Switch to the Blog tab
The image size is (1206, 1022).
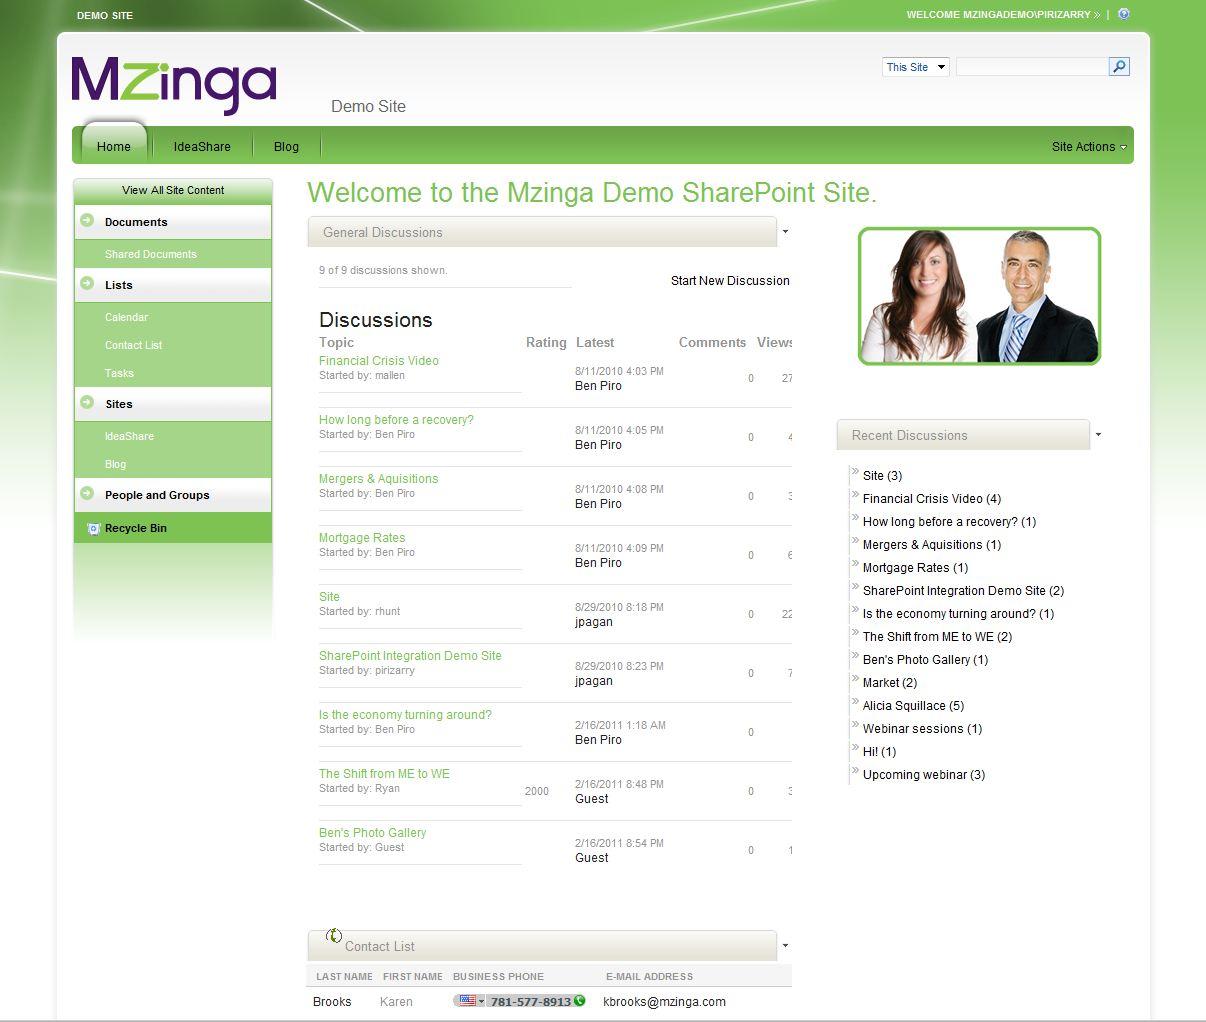pyautogui.click(x=286, y=146)
